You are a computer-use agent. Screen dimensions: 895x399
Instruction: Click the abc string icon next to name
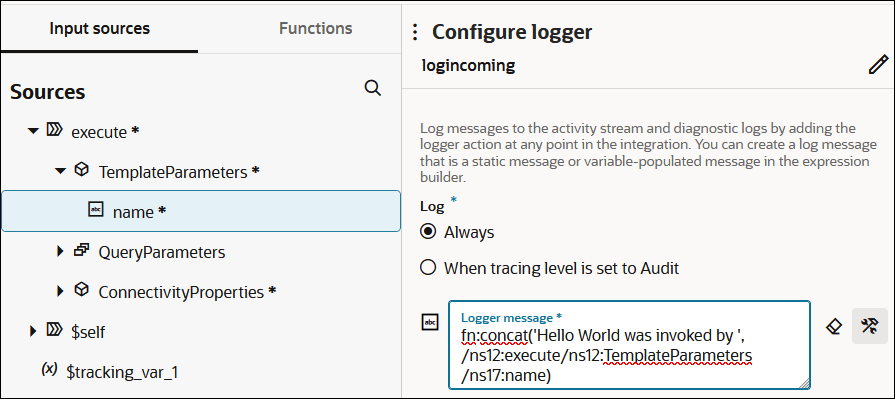[95, 209]
